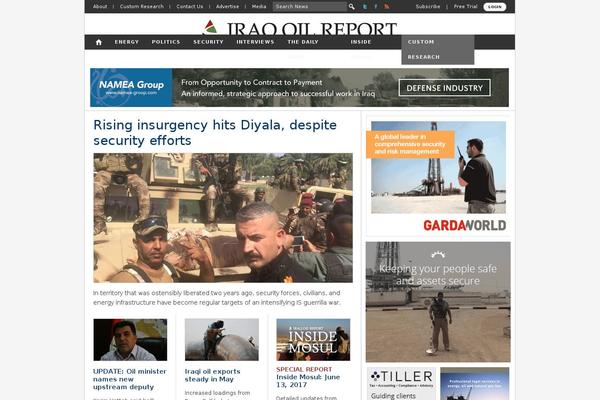Click the search magnifier icon
The image size is (600, 400).
click(352, 7)
